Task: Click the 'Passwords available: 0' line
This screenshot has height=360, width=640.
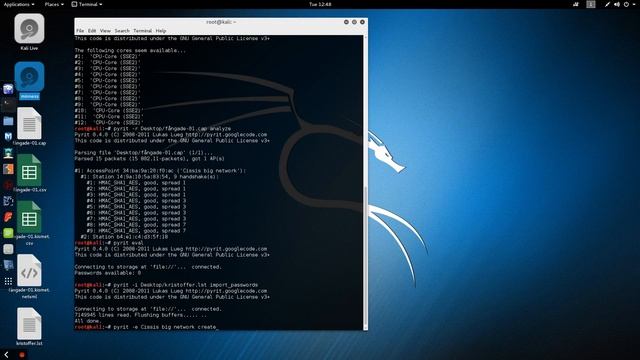Action: pyautogui.click(x=108, y=273)
